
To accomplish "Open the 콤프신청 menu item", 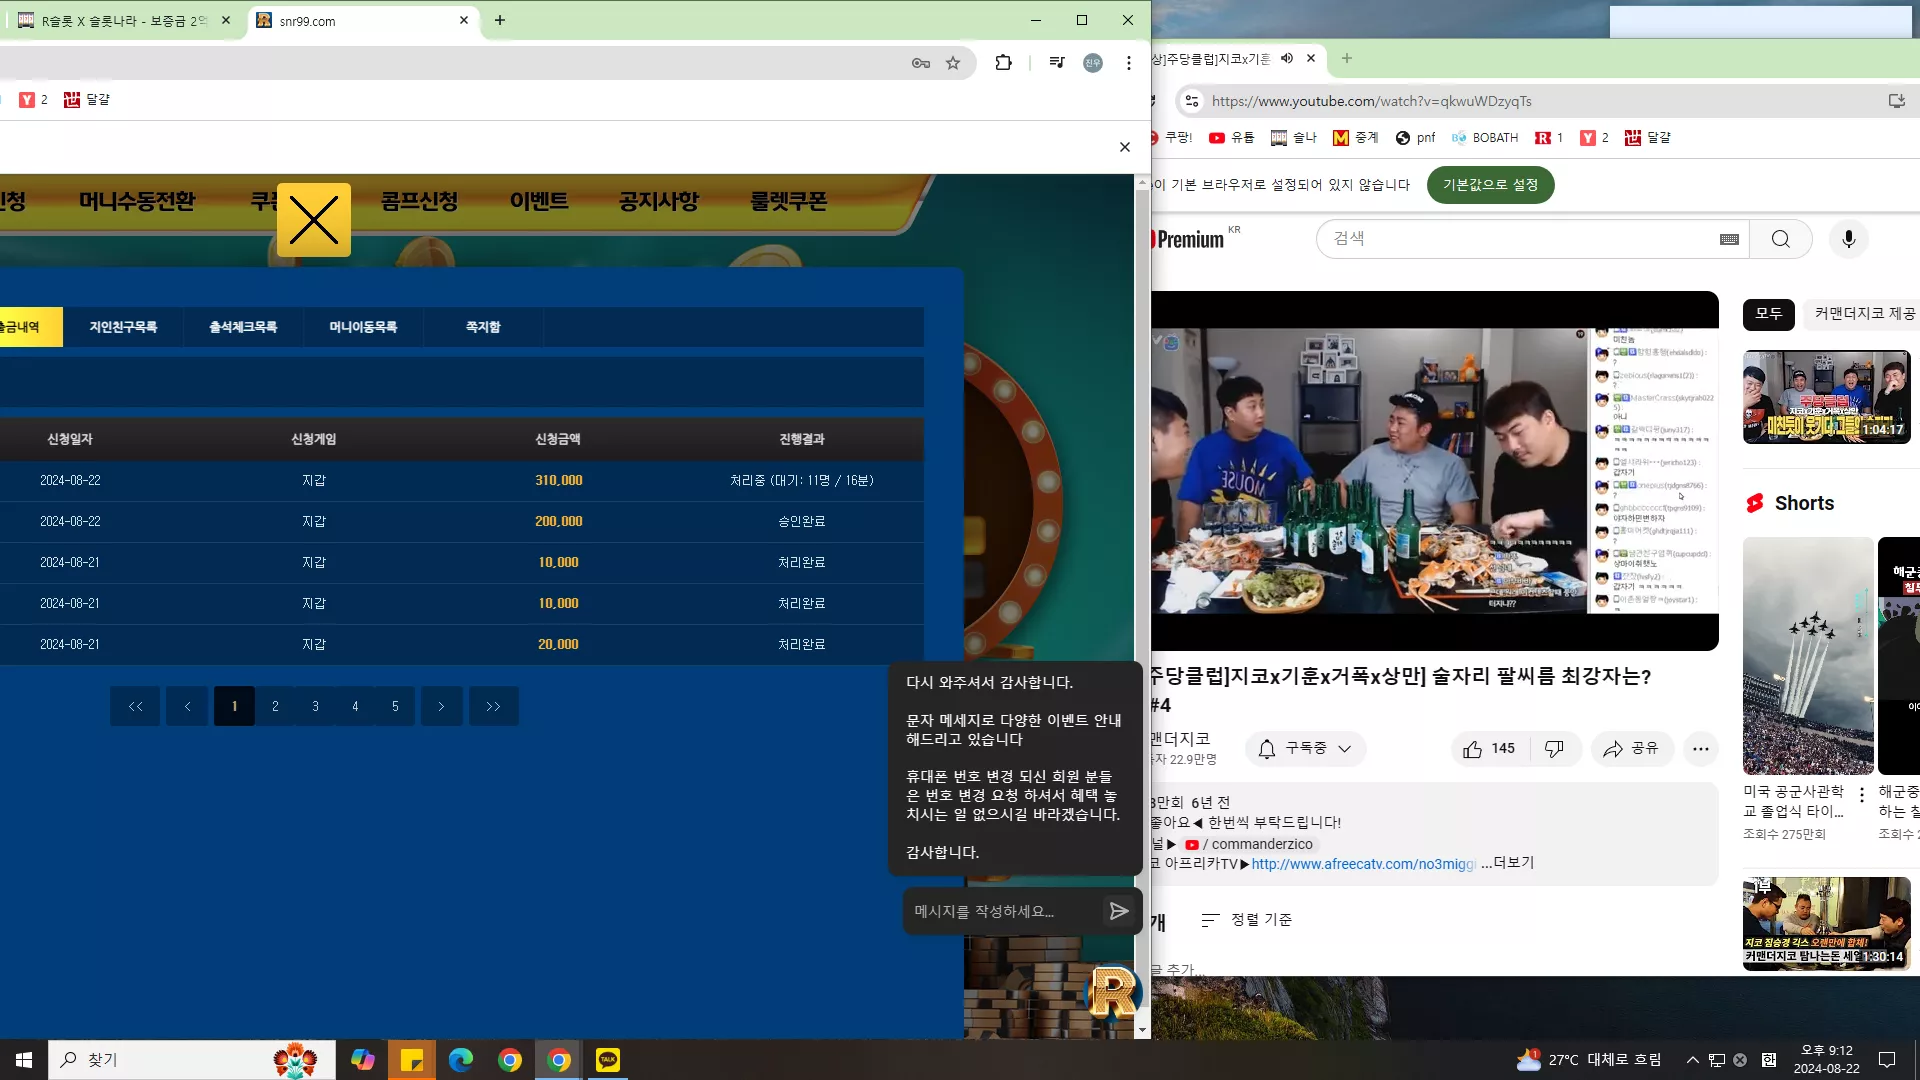I will point(419,202).
